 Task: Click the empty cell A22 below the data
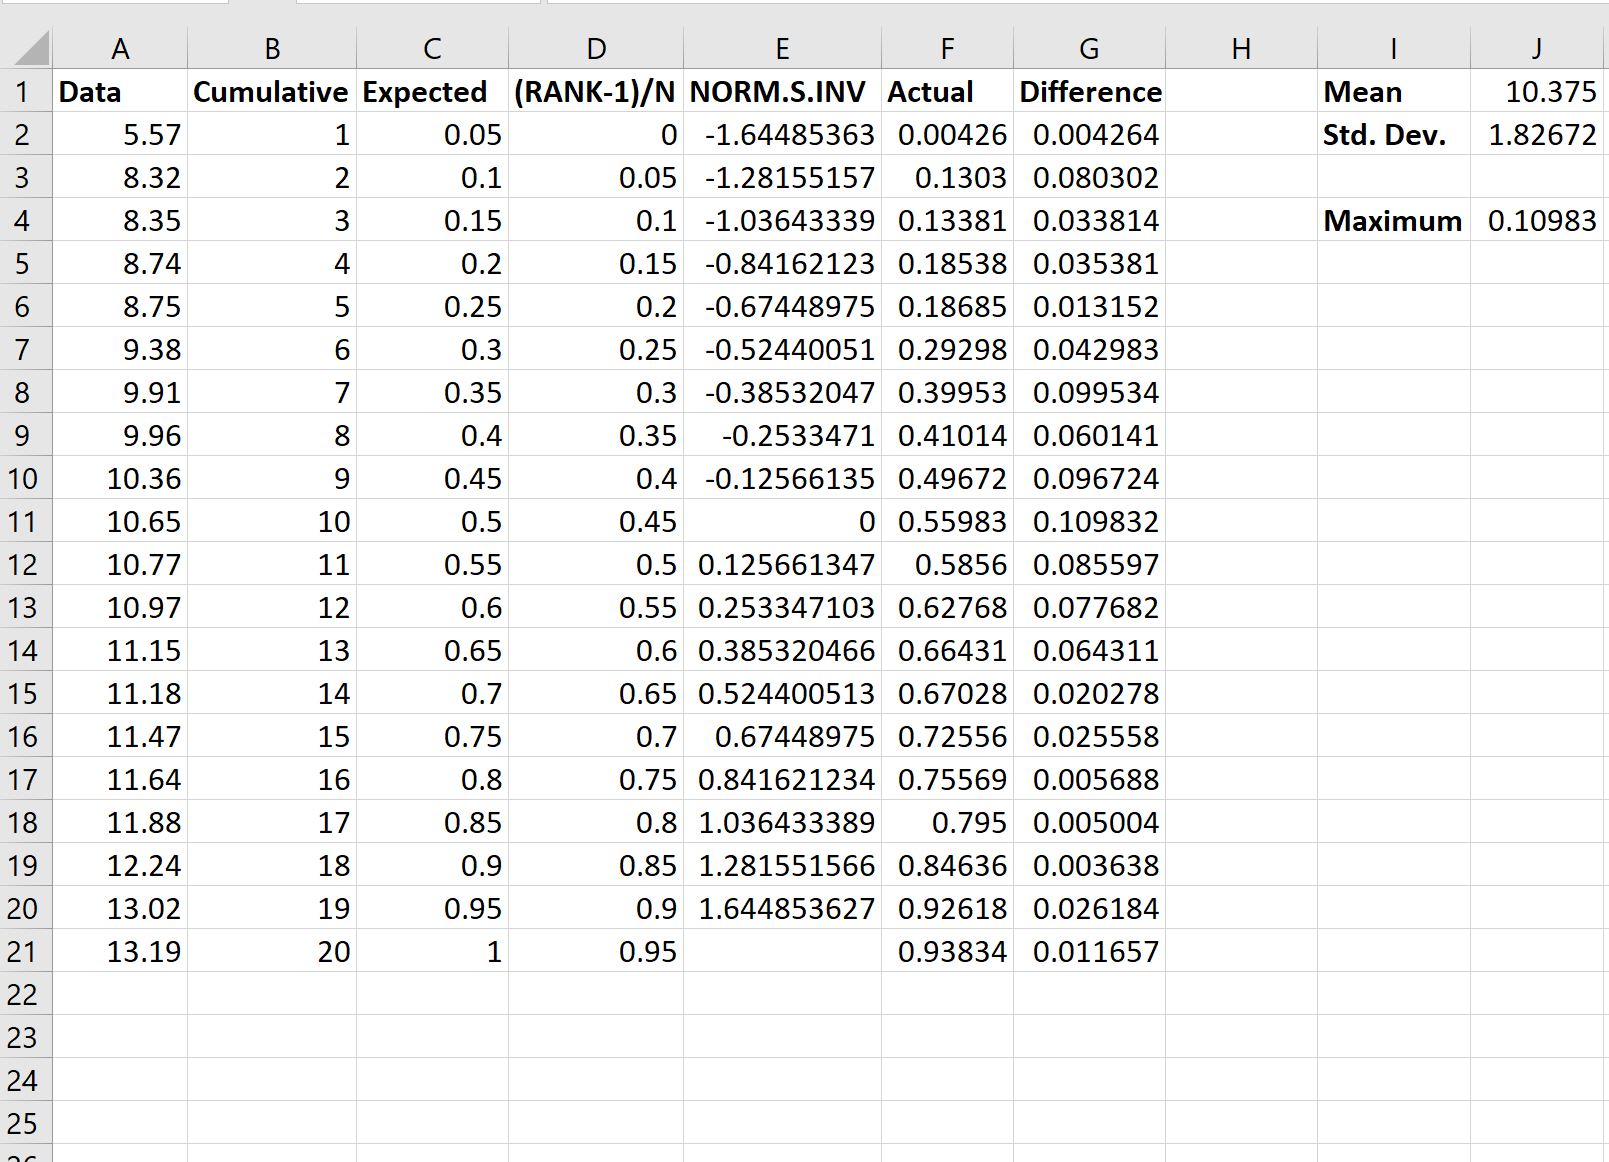120,994
